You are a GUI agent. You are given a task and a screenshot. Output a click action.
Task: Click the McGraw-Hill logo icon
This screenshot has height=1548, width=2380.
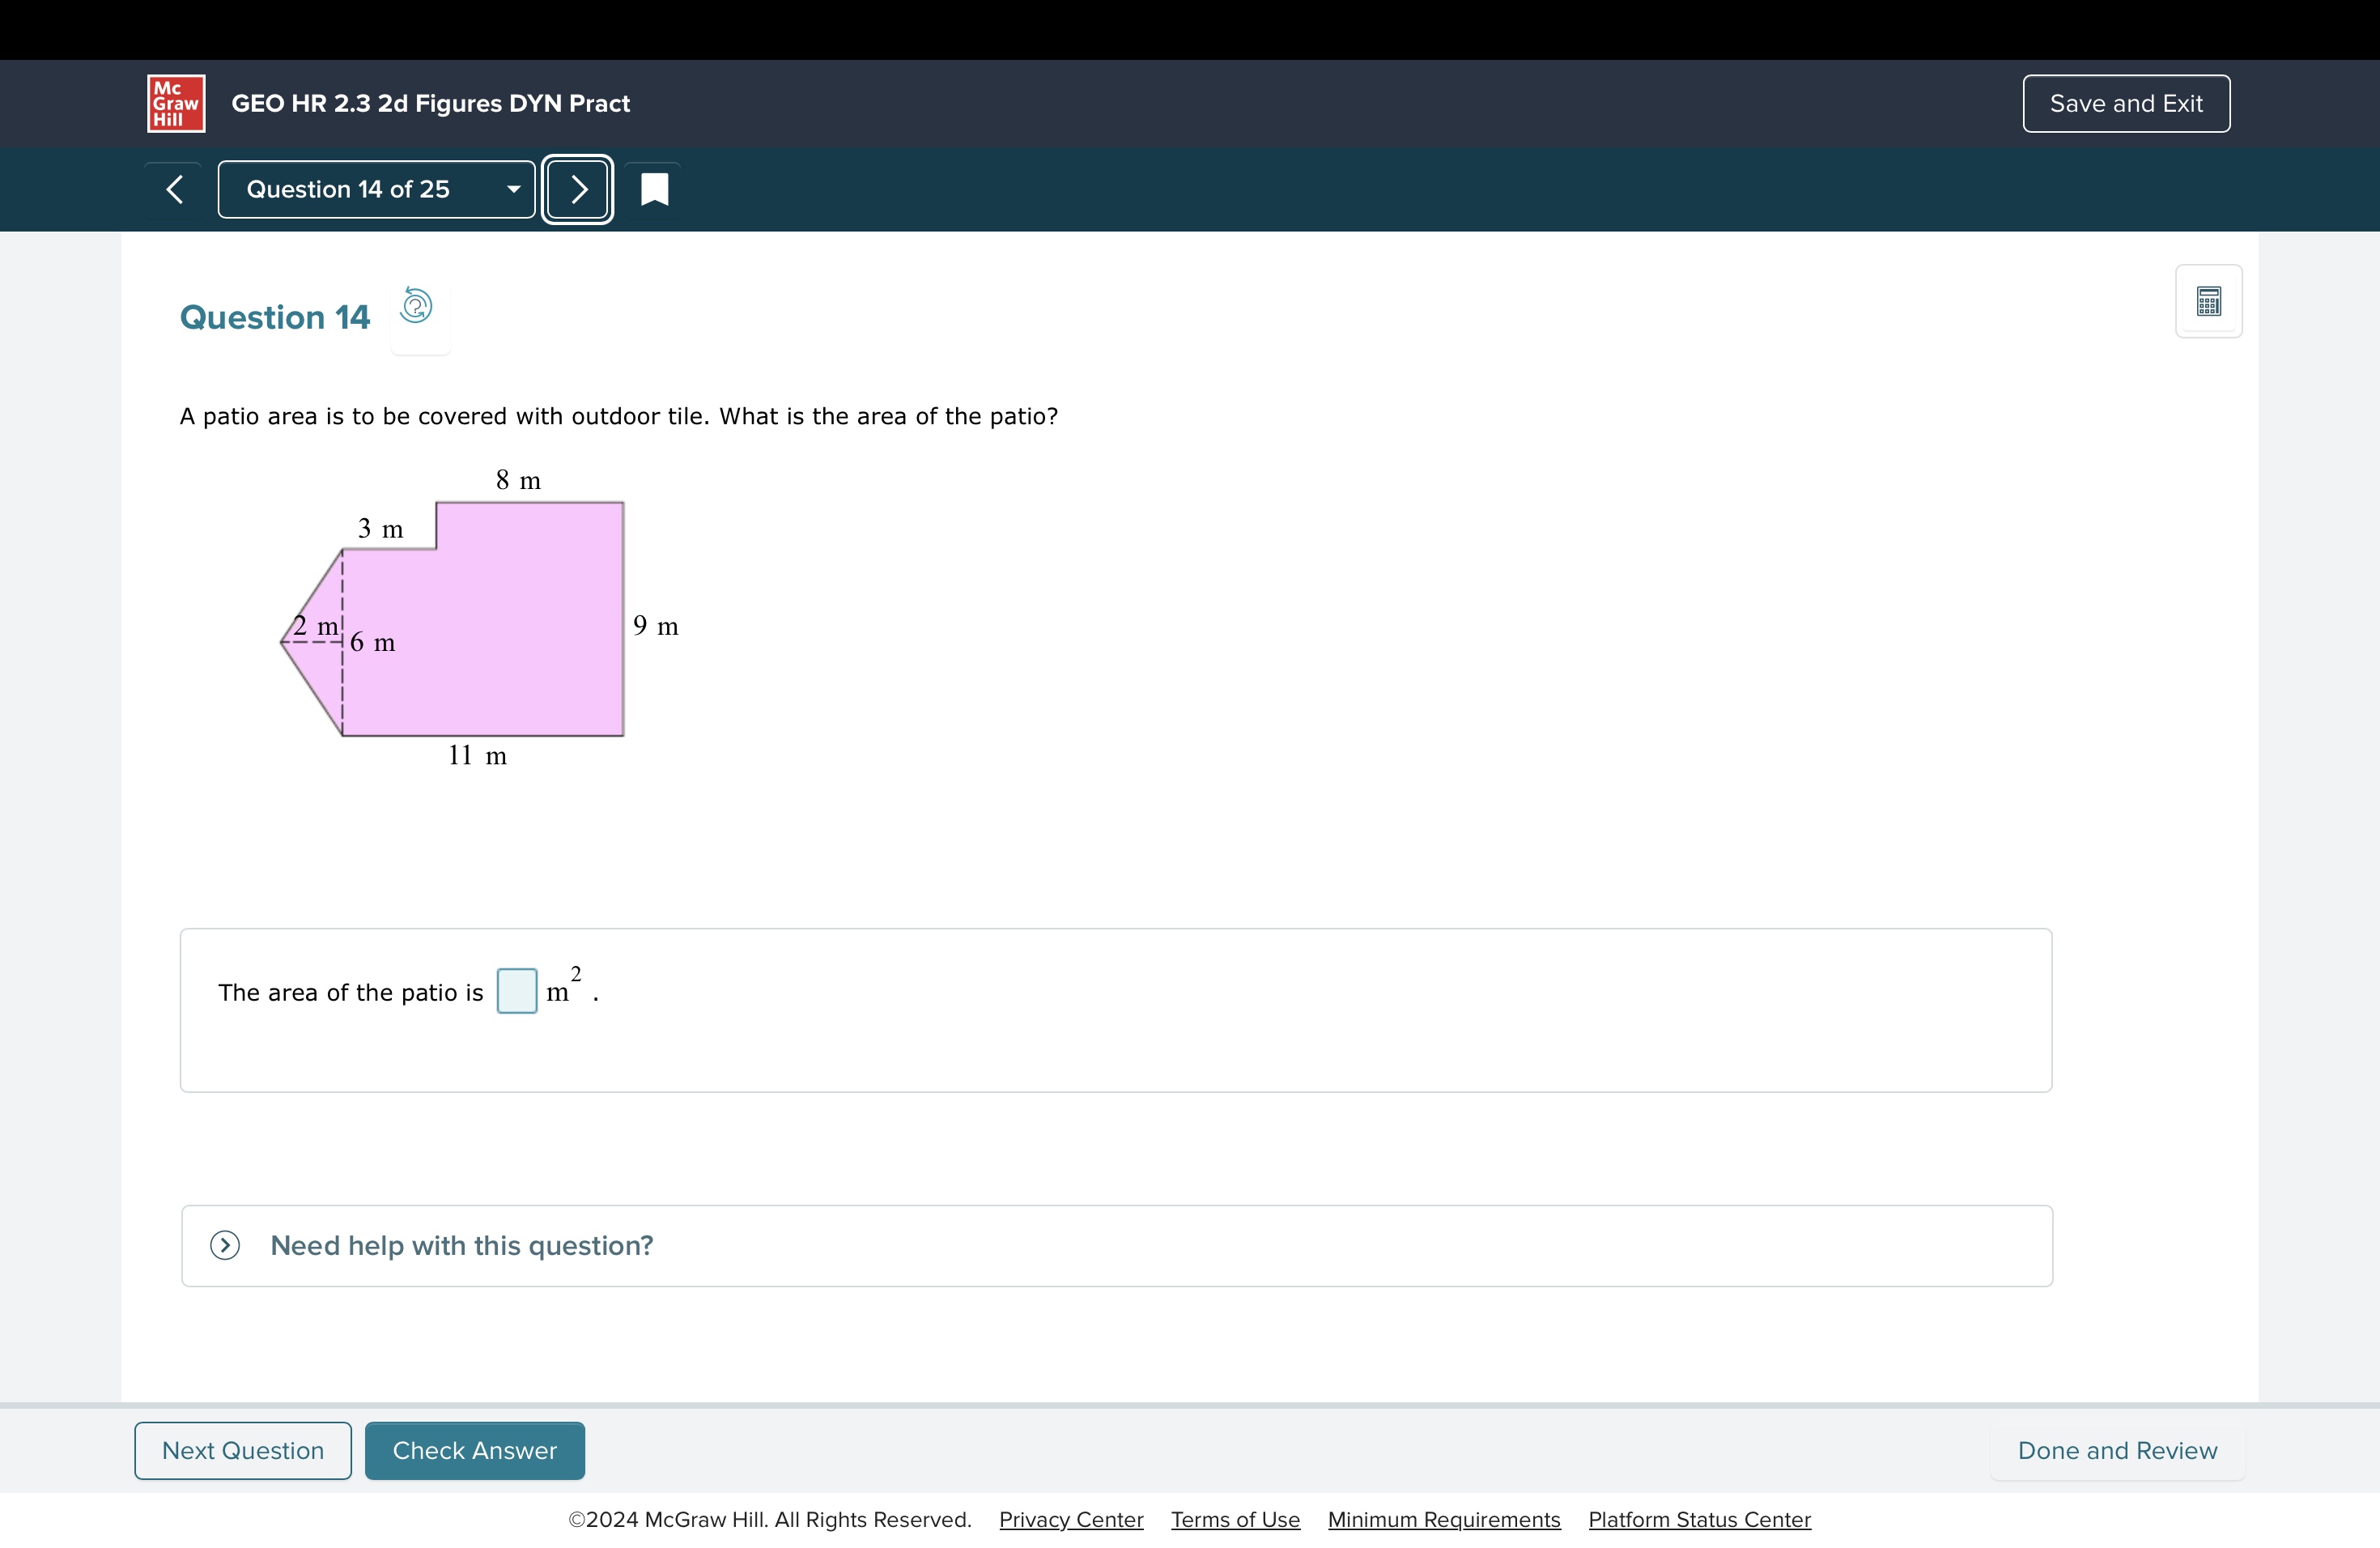[x=173, y=102]
